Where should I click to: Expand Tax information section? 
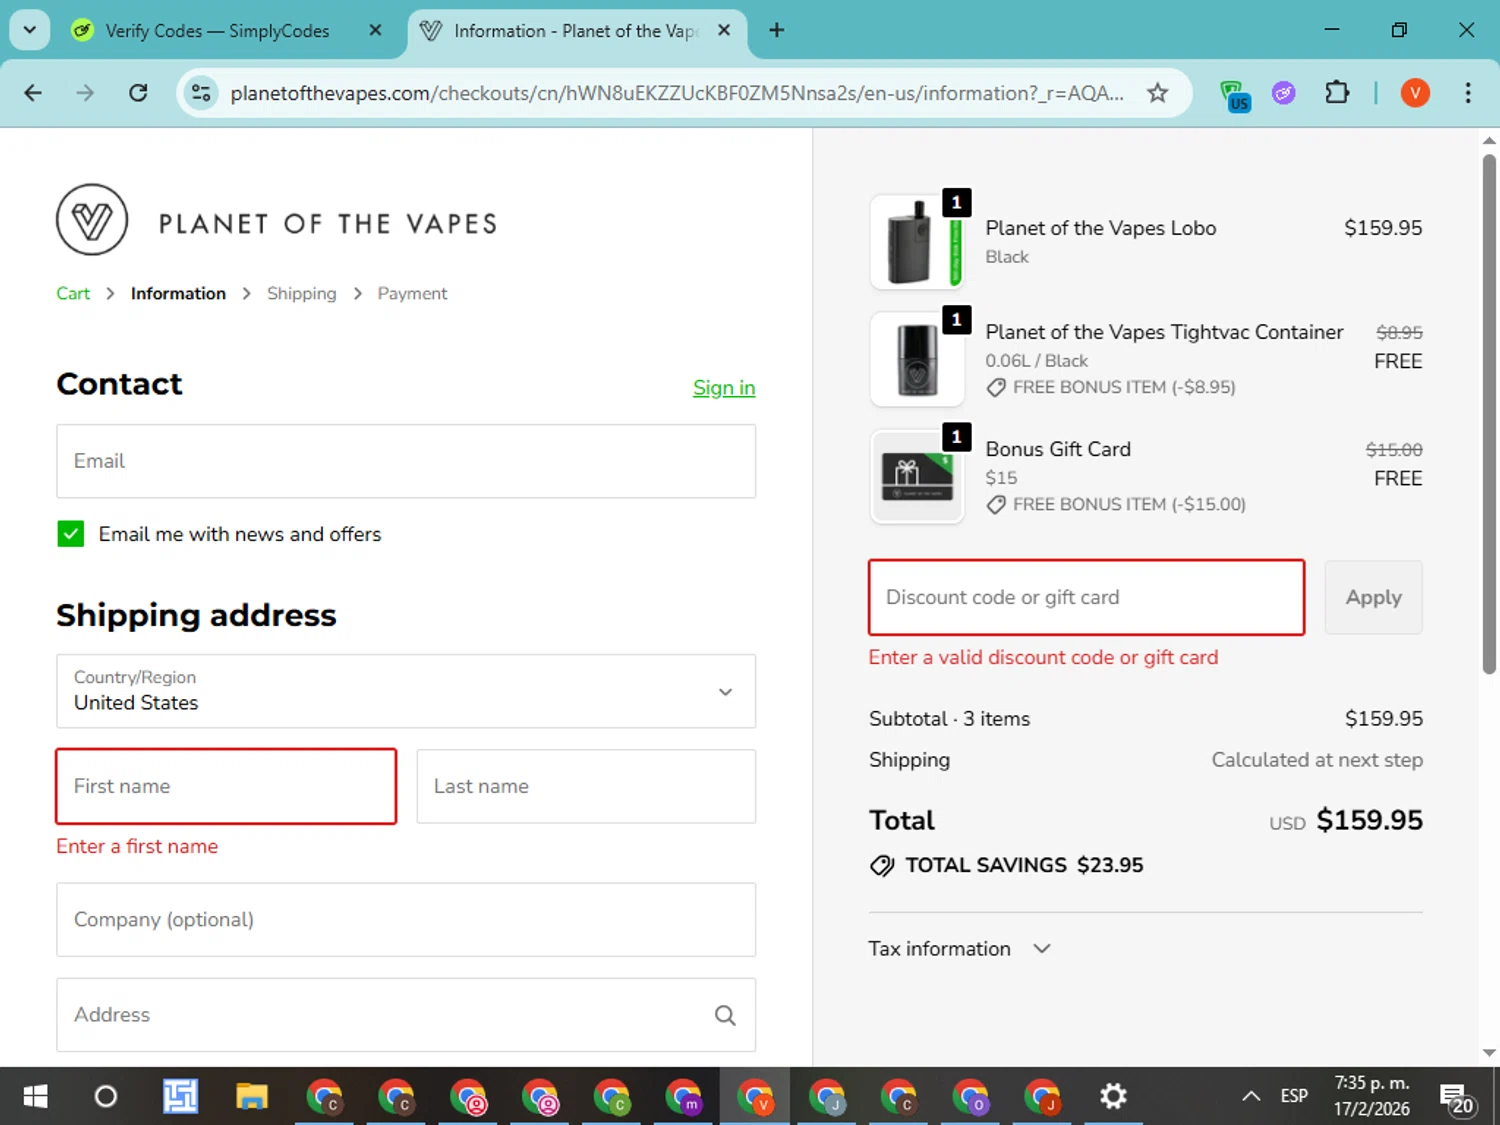[x=959, y=948]
